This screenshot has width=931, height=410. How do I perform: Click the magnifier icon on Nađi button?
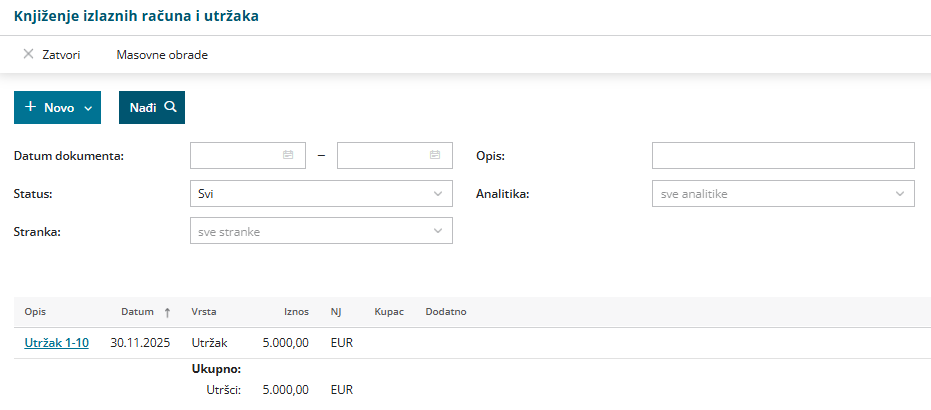click(170, 107)
